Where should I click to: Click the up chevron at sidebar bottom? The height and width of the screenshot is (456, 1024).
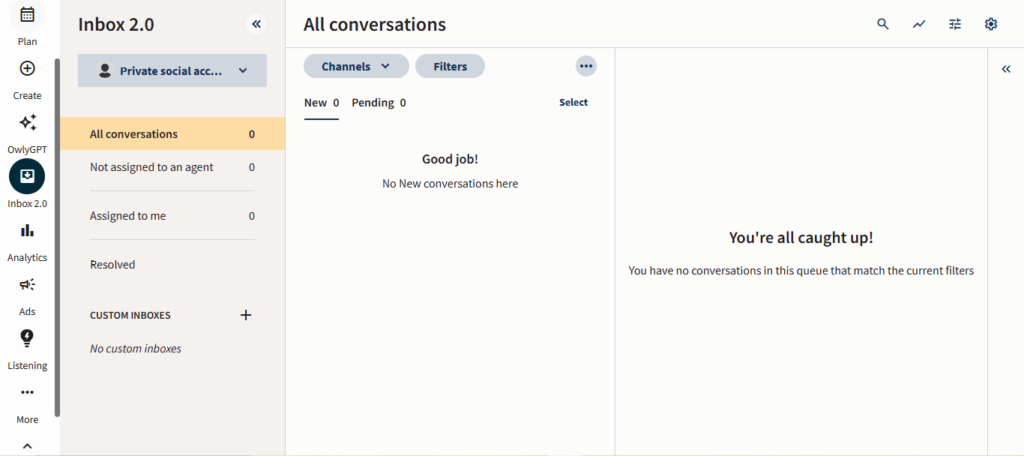click(x=27, y=446)
